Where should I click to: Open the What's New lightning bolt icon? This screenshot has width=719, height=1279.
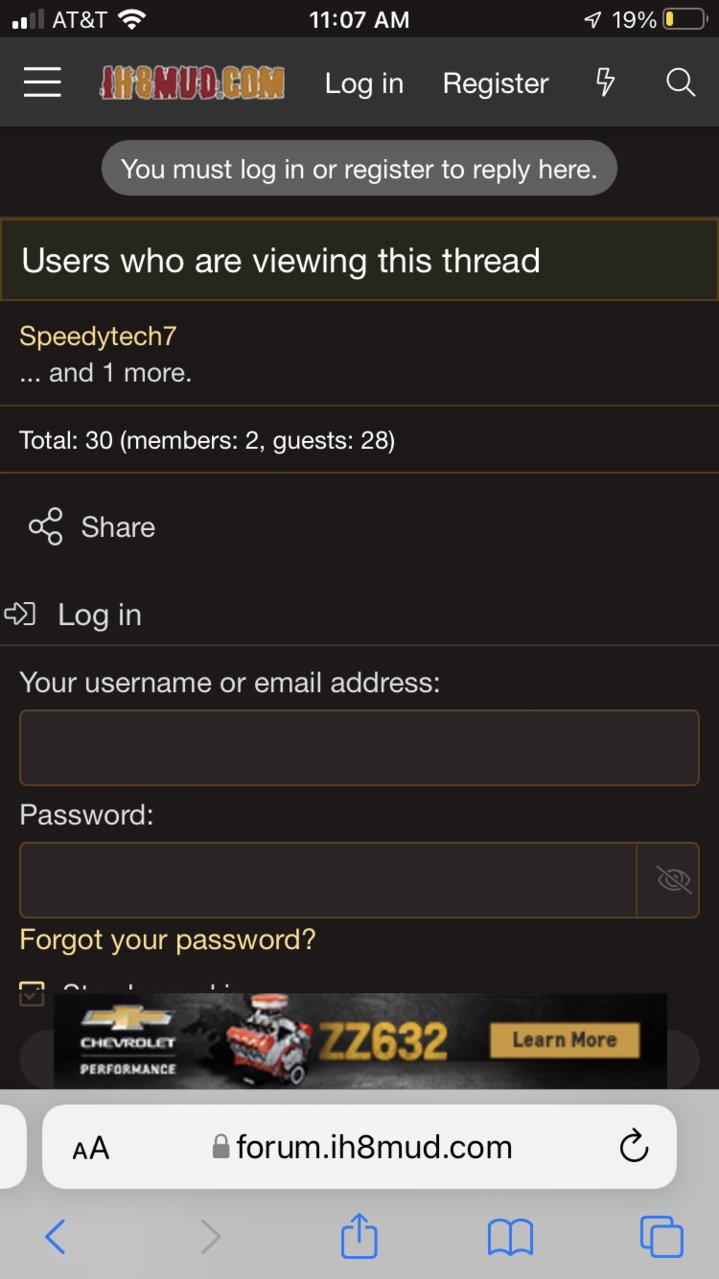point(605,83)
